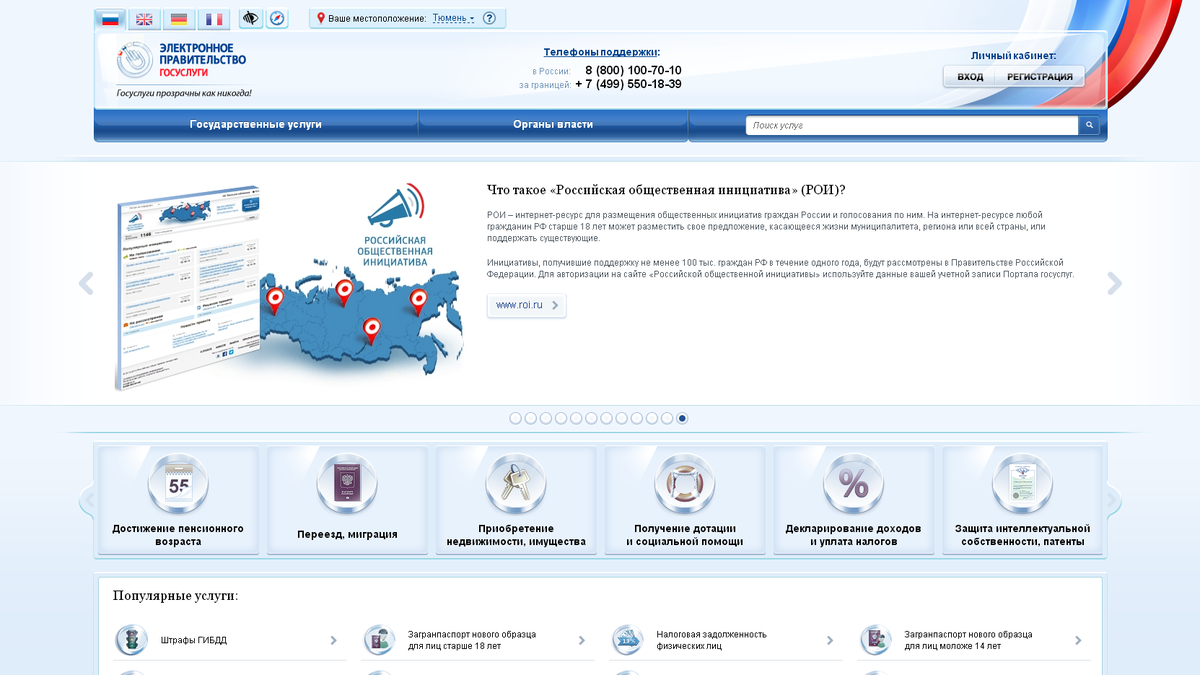Select the first carousel pagination dot

(515, 418)
